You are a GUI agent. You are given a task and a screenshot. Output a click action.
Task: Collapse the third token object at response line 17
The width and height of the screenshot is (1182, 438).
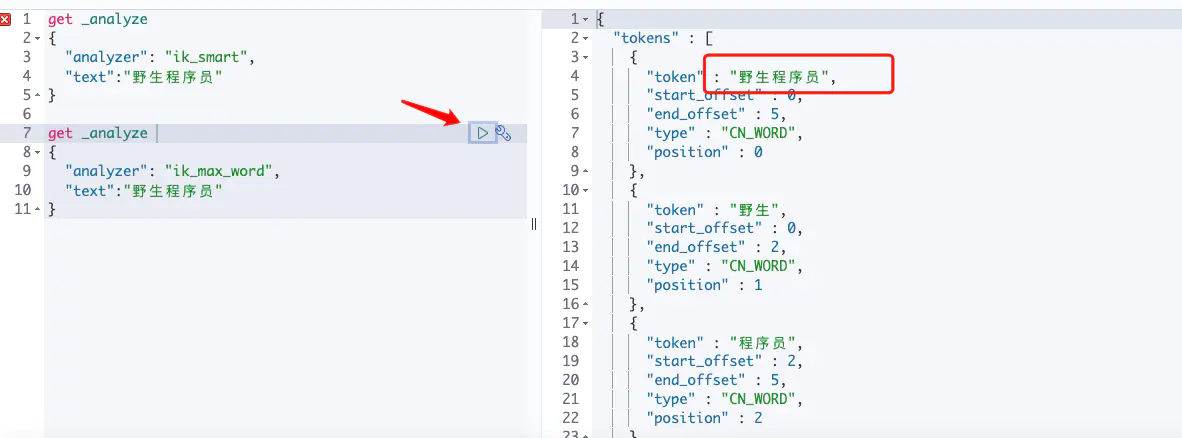click(x=585, y=323)
